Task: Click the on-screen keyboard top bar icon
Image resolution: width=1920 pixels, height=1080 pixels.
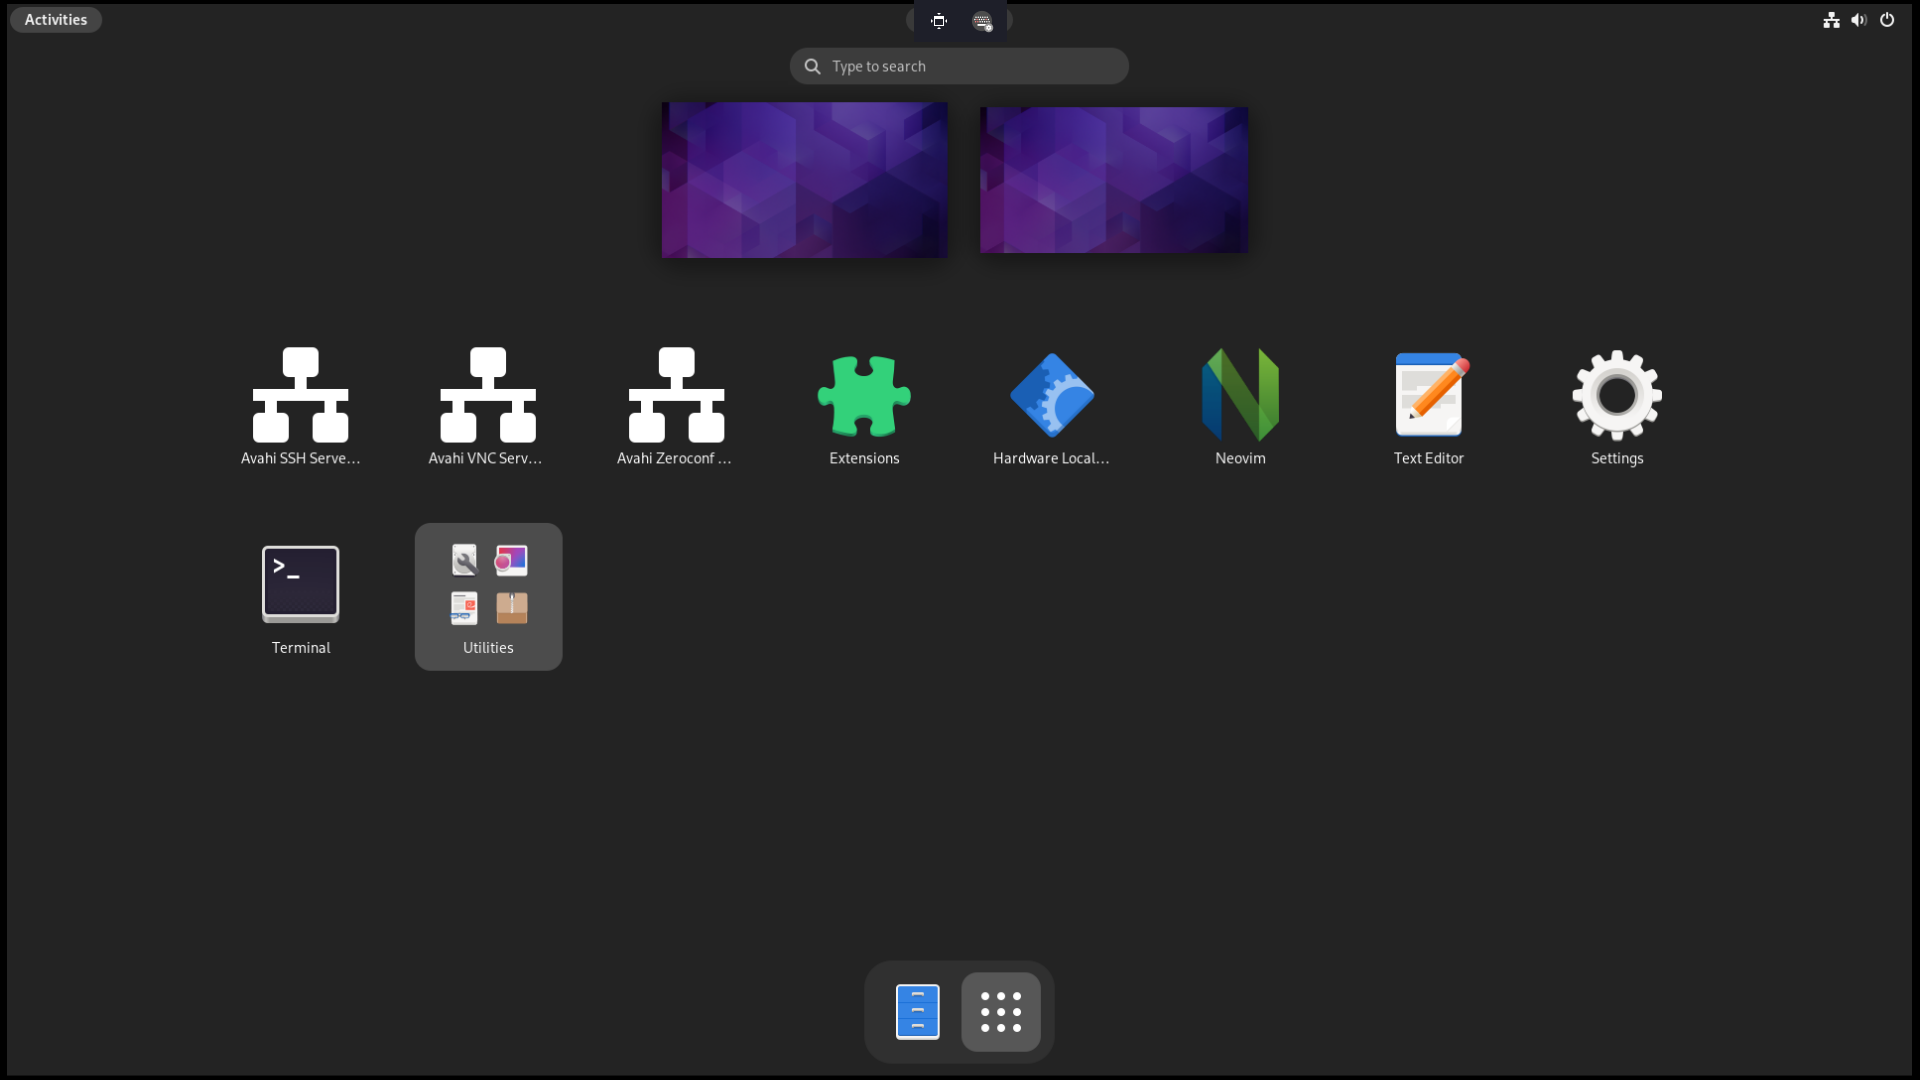Action: tap(982, 21)
